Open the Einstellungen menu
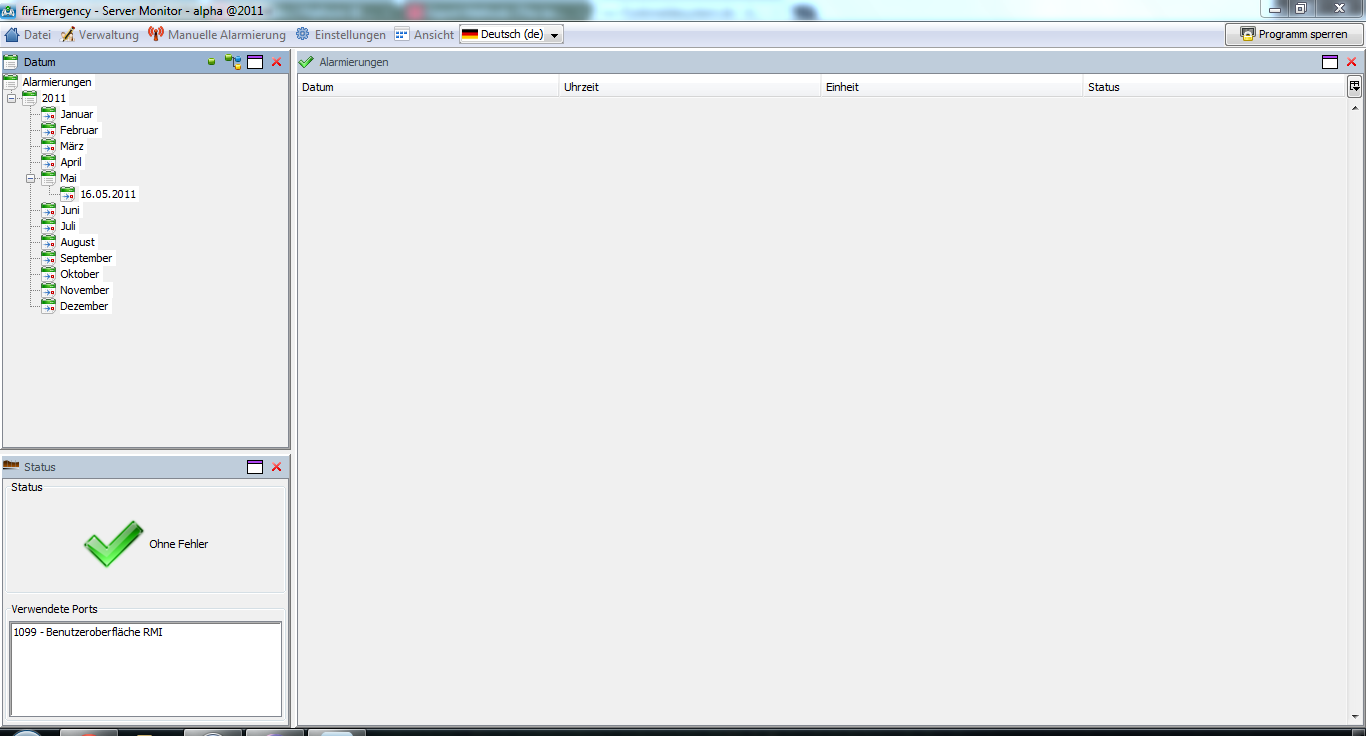 click(x=341, y=35)
